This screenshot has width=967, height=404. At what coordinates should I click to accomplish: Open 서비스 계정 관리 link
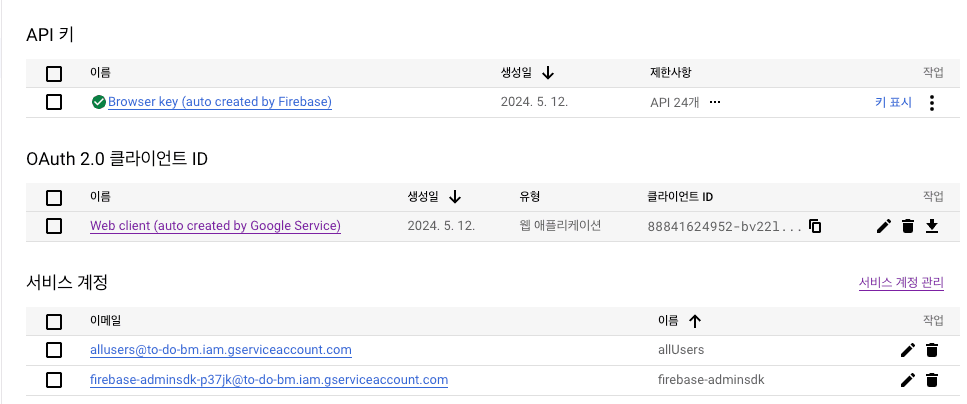[x=901, y=283]
